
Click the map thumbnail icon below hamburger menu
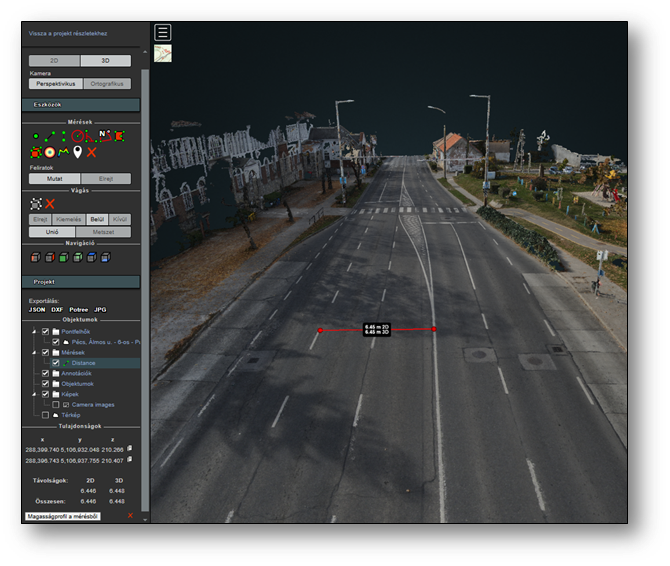point(163,54)
